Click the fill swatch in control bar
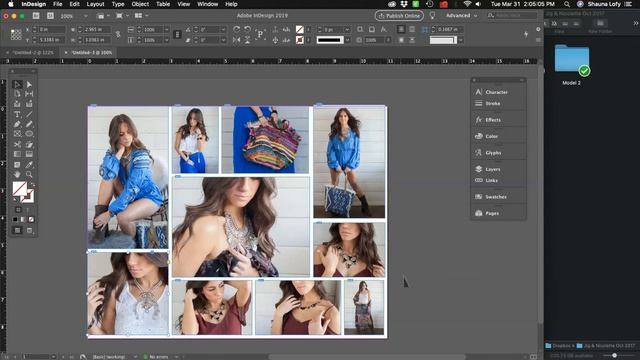 click(x=300, y=29)
